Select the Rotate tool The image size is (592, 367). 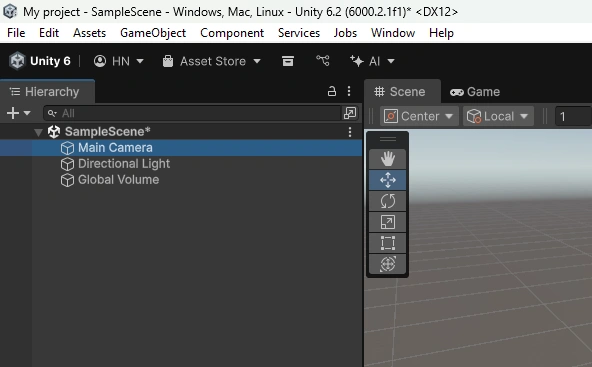click(387, 201)
